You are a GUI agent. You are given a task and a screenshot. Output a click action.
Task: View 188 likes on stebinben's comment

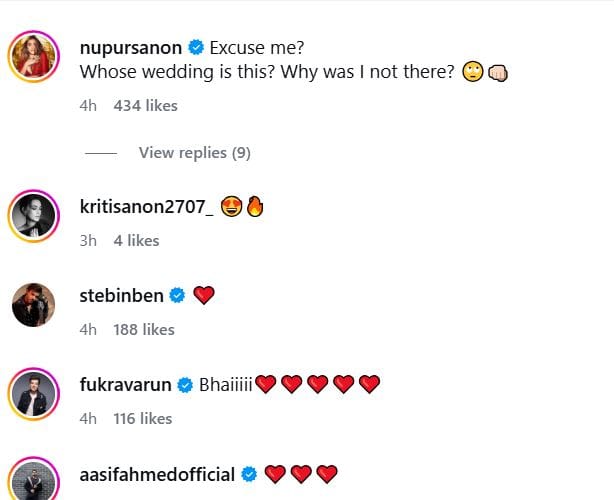coord(143,329)
